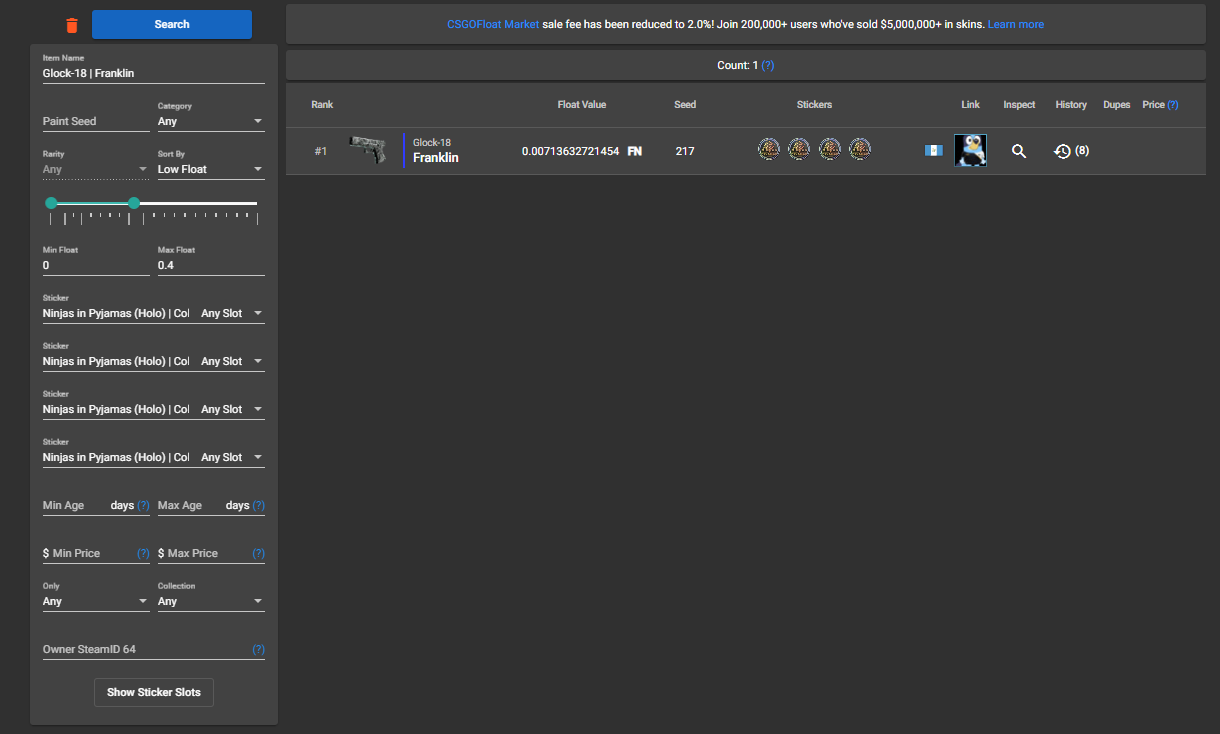The width and height of the screenshot is (1220, 734).
Task: Open the Learn more link
Action: coord(1016,24)
